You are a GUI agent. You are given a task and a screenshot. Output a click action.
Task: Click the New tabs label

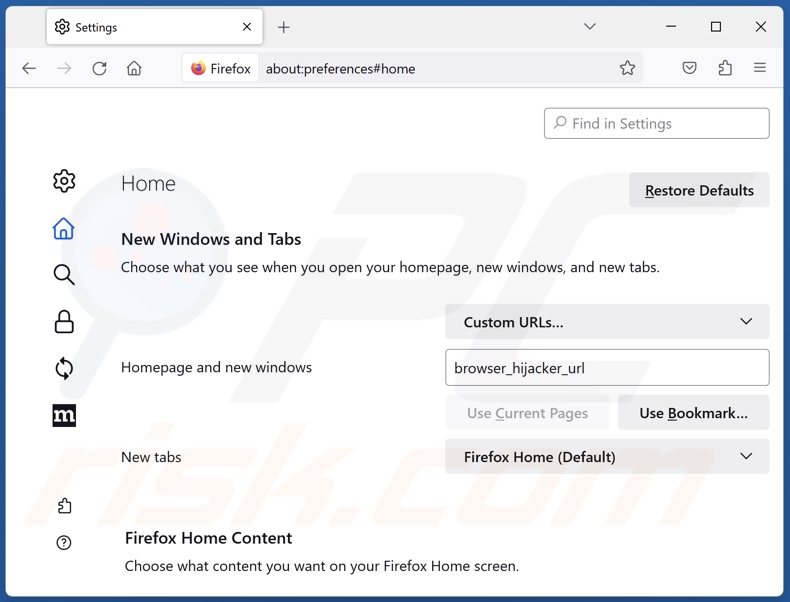pyautogui.click(x=151, y=457)
